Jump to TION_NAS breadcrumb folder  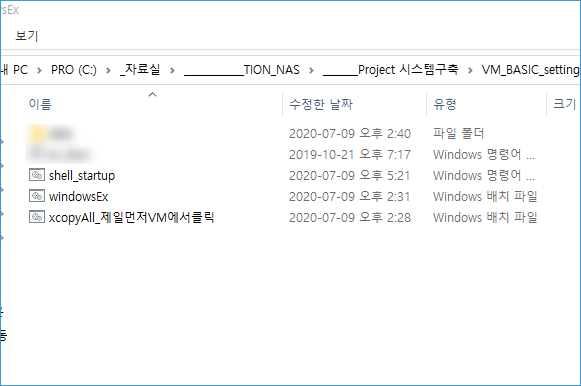(x=242, y=70)
